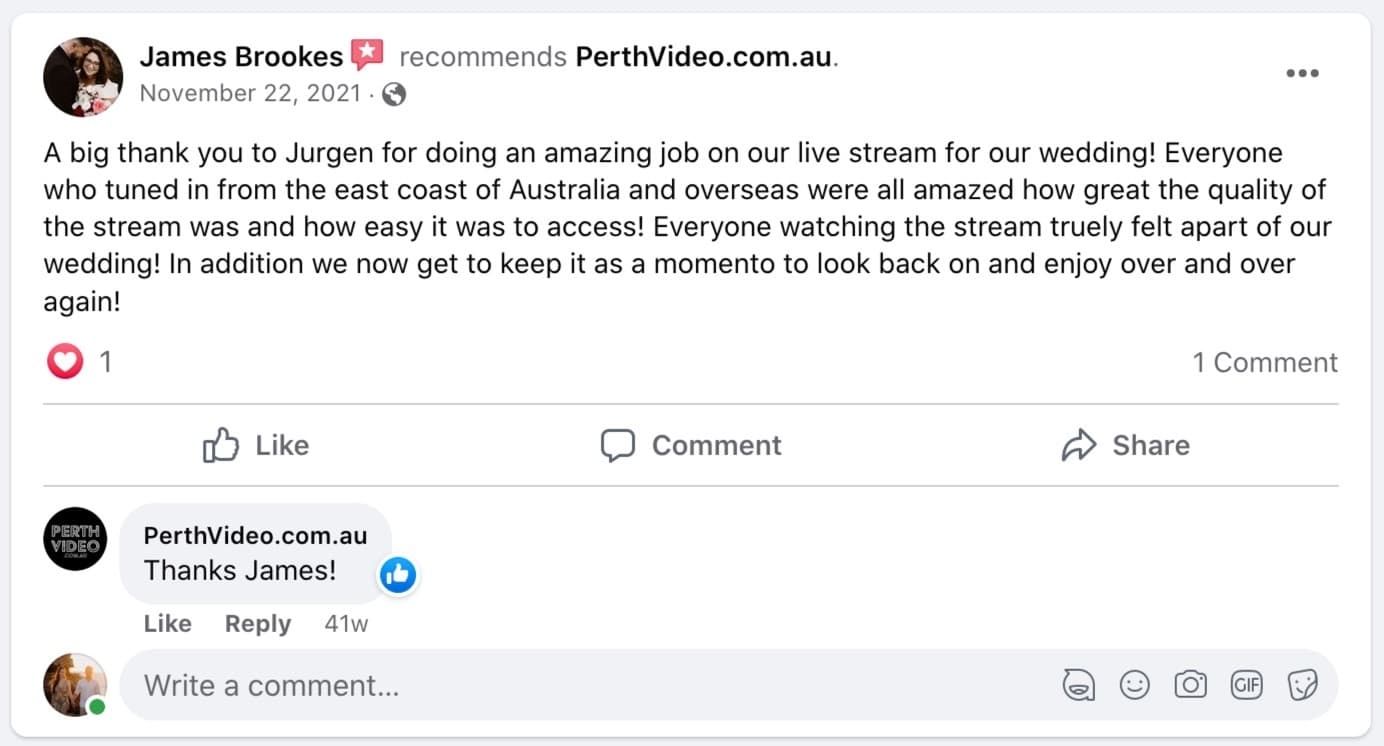Viewport: 1384px width, 746px height.
Task: Click the blue like reaction on comment
Action: pos(398,574)
